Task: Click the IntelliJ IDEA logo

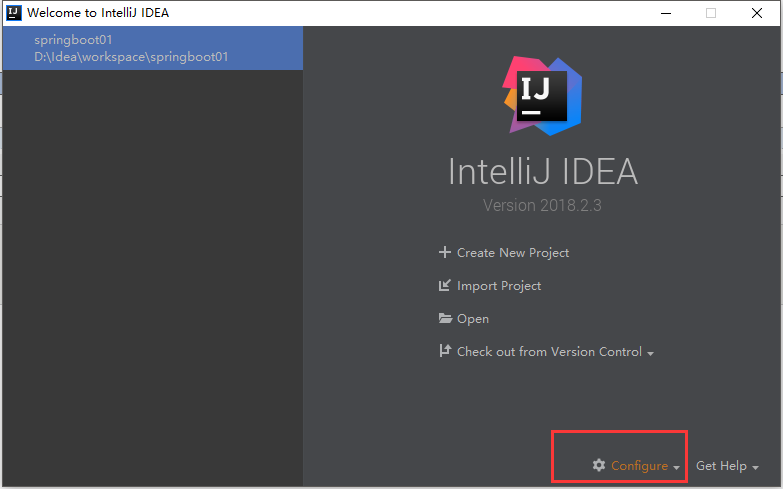Action: (x=542, y=95)
